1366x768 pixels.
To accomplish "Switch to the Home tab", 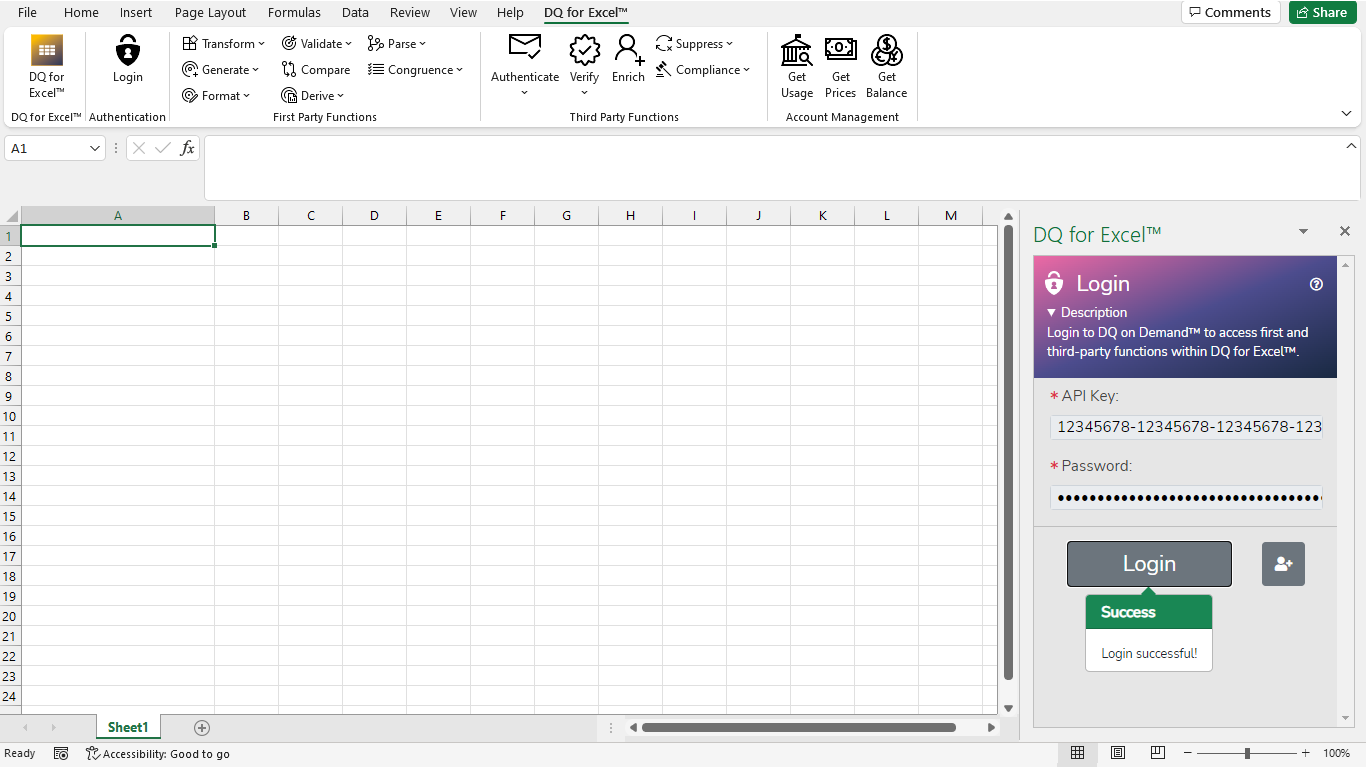I will pos(81,13).
